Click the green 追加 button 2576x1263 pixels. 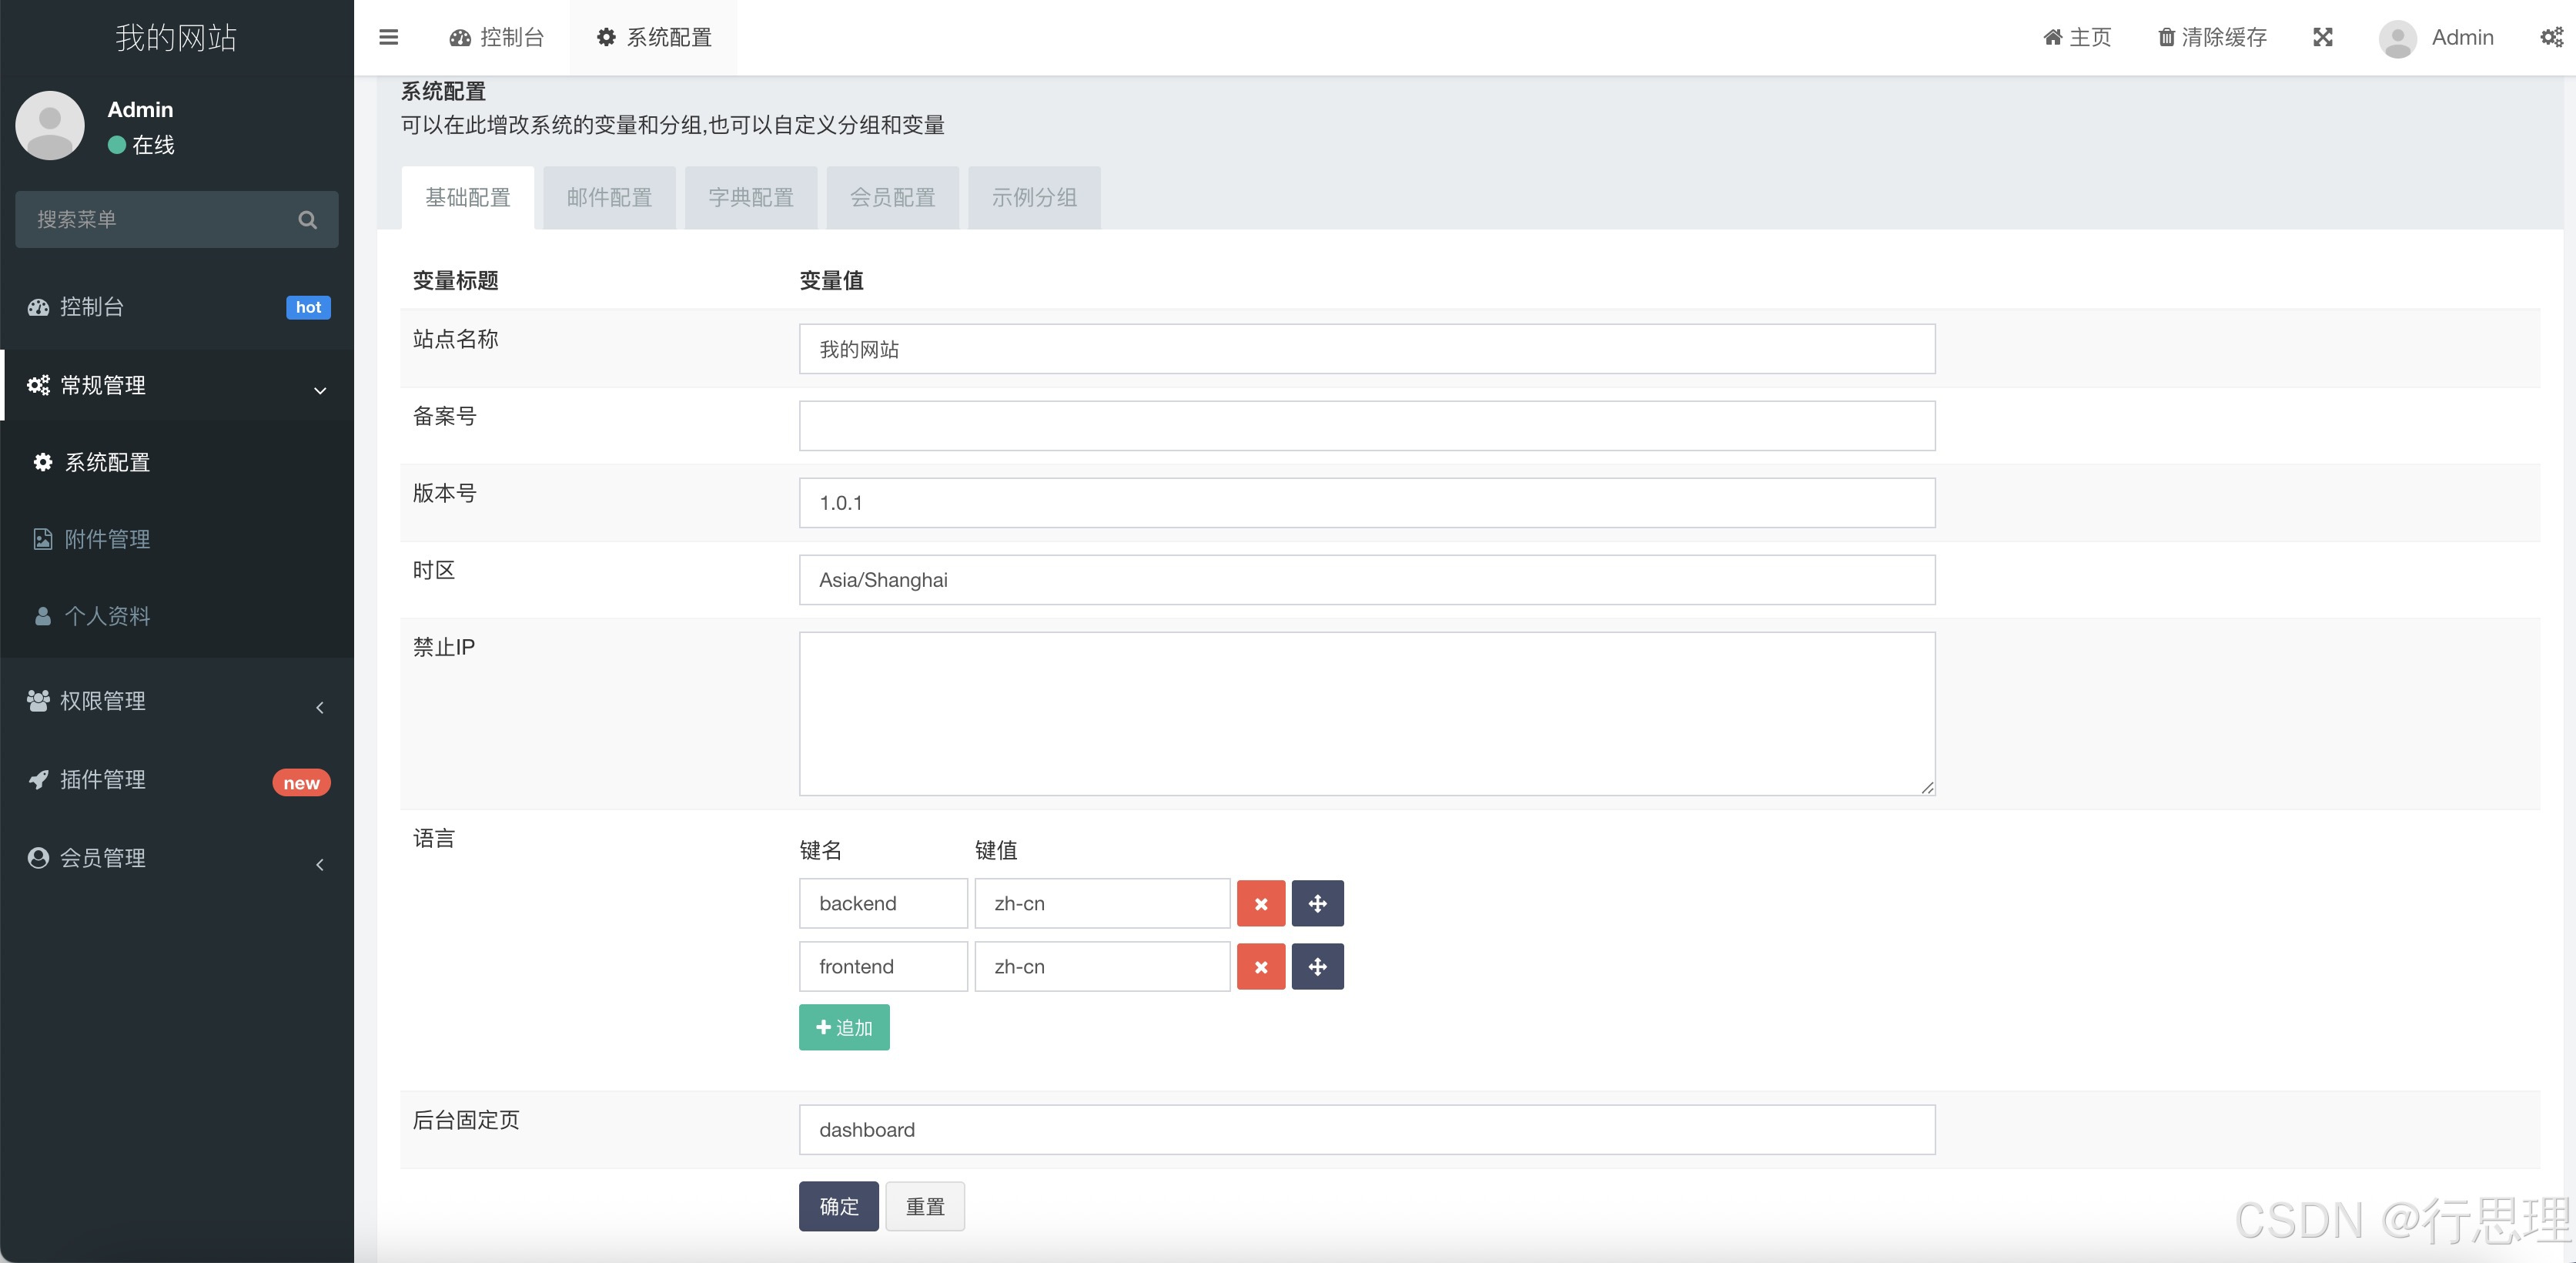coord(844,1027)
